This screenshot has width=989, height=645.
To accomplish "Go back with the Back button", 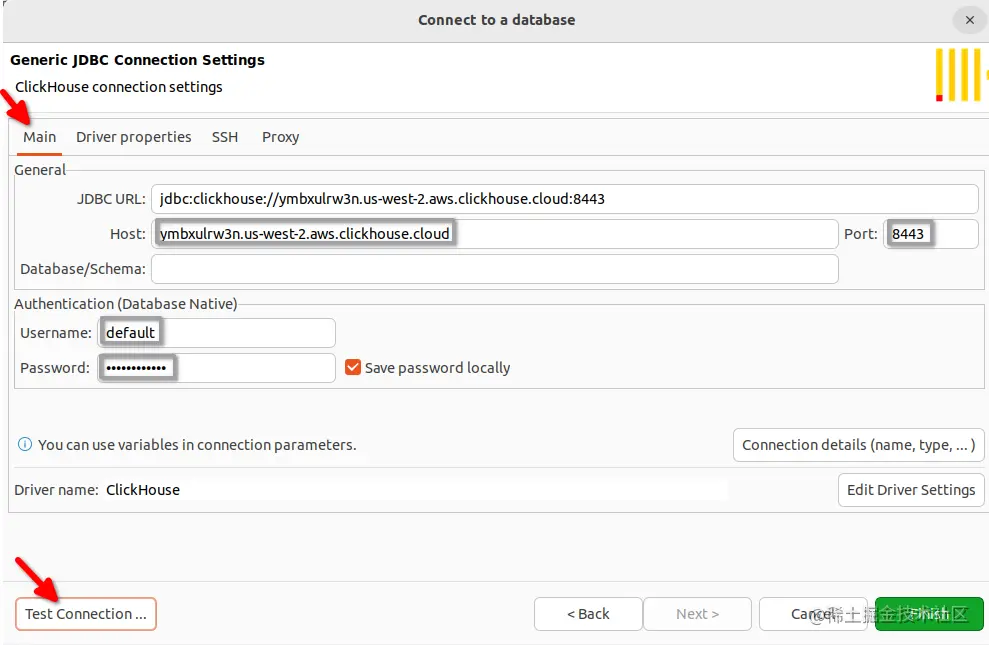I will [587, 614].
